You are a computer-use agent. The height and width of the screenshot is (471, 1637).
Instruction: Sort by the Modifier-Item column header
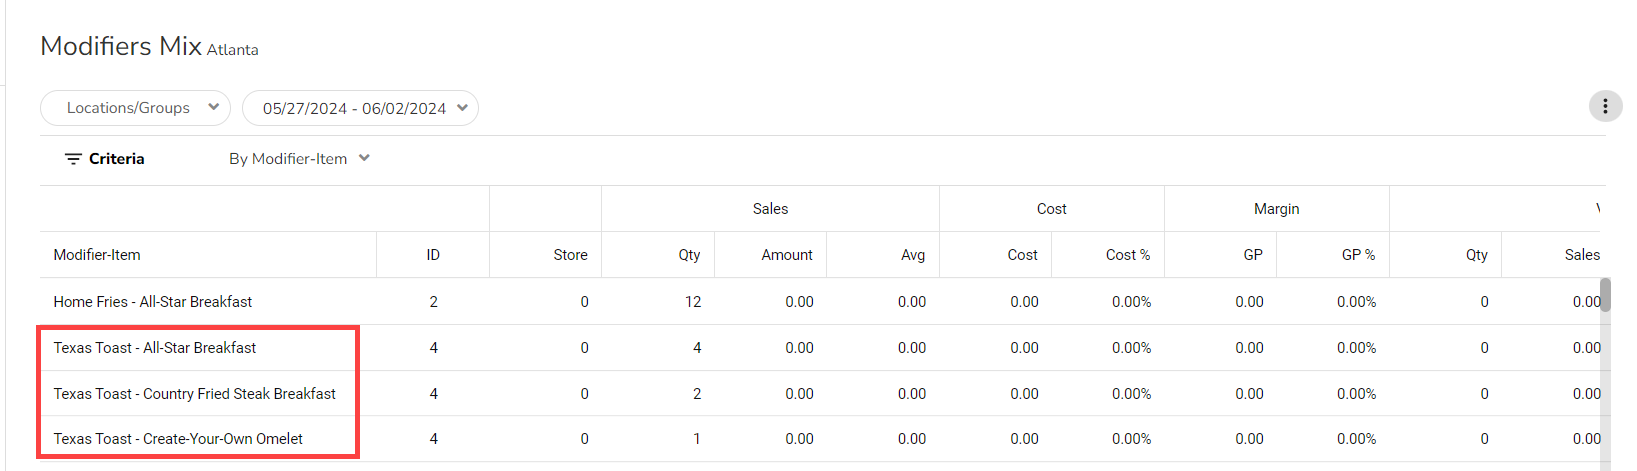pos(97,255)
